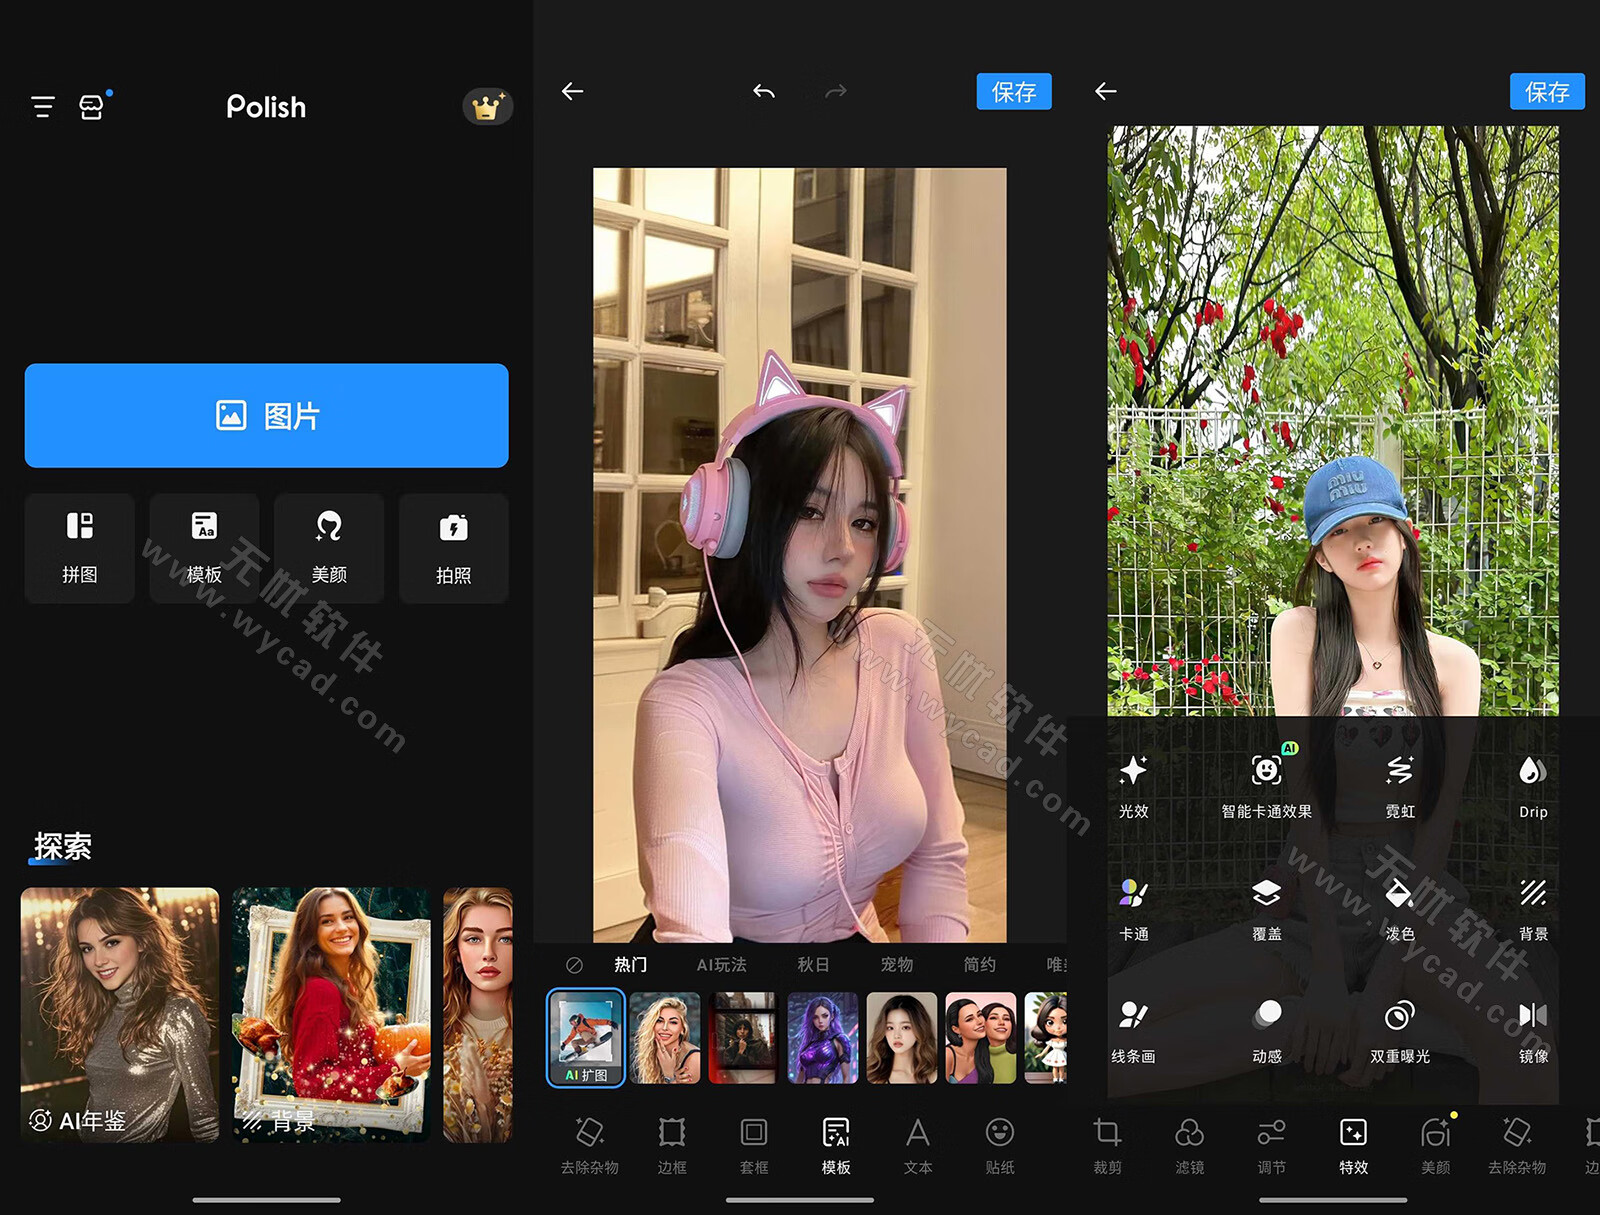Select the 智能卡通效果 AI cartoon effect
Screen dimensions: 1600x1215
click(1266, 785)
